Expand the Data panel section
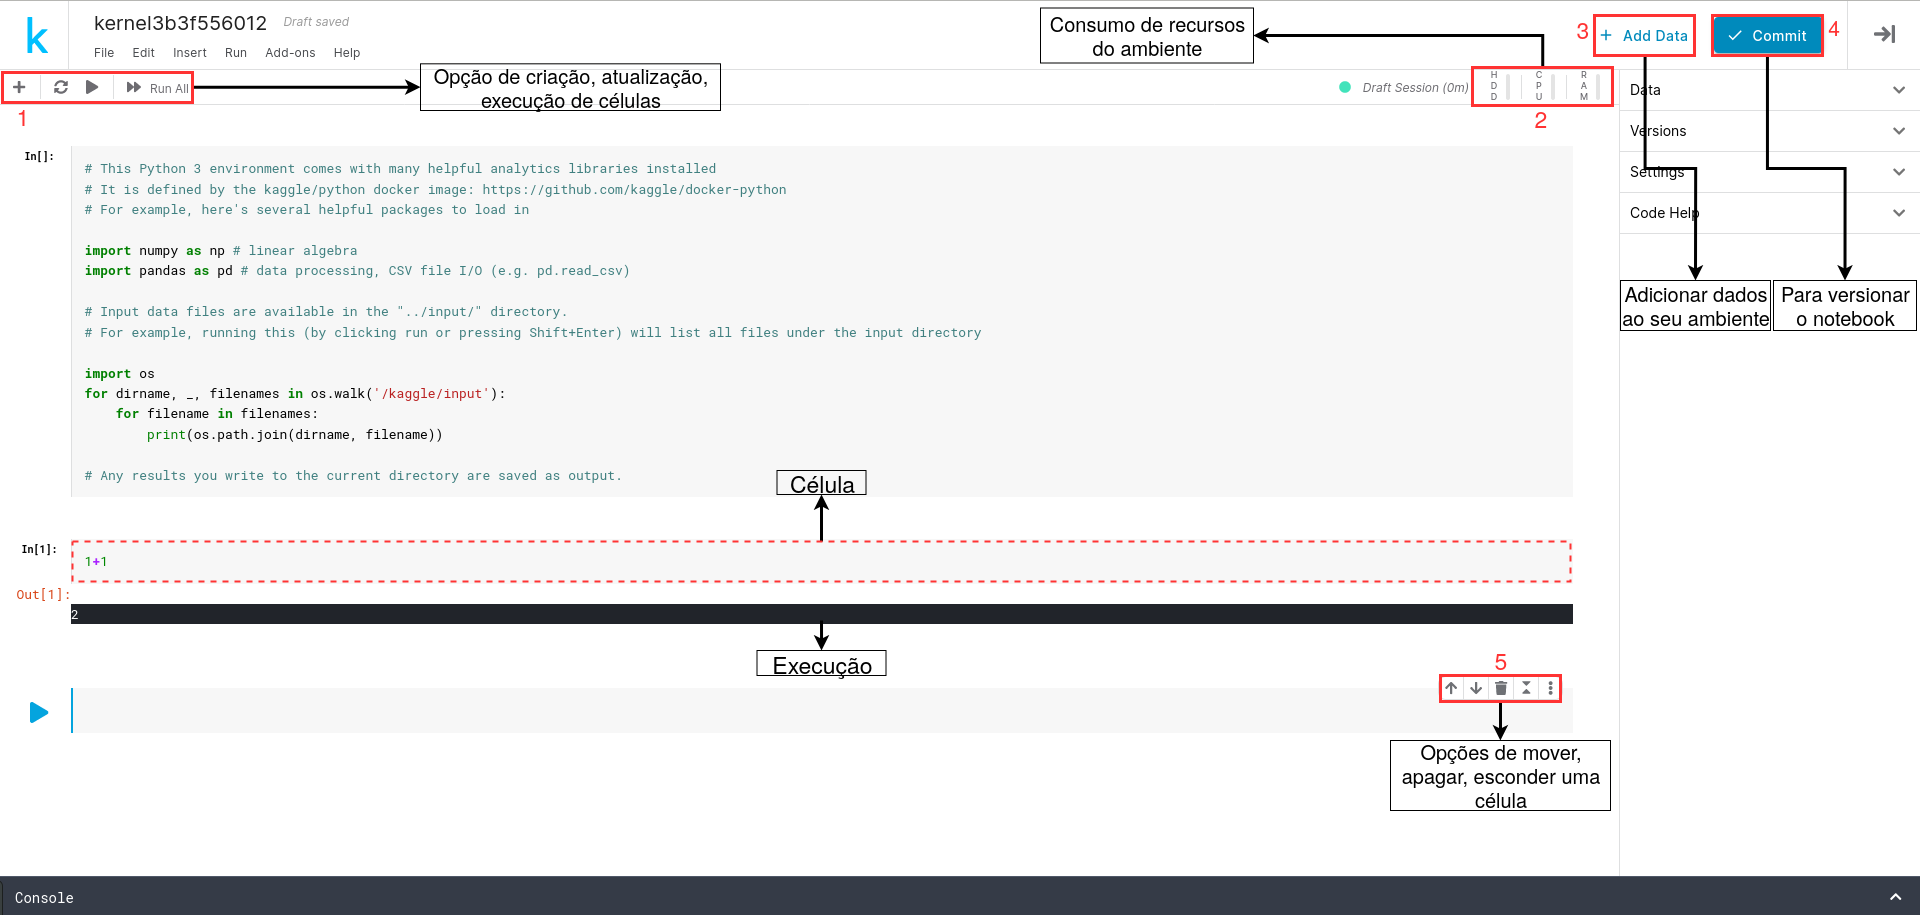1921x917 pixels. (x=1898, y=90)
